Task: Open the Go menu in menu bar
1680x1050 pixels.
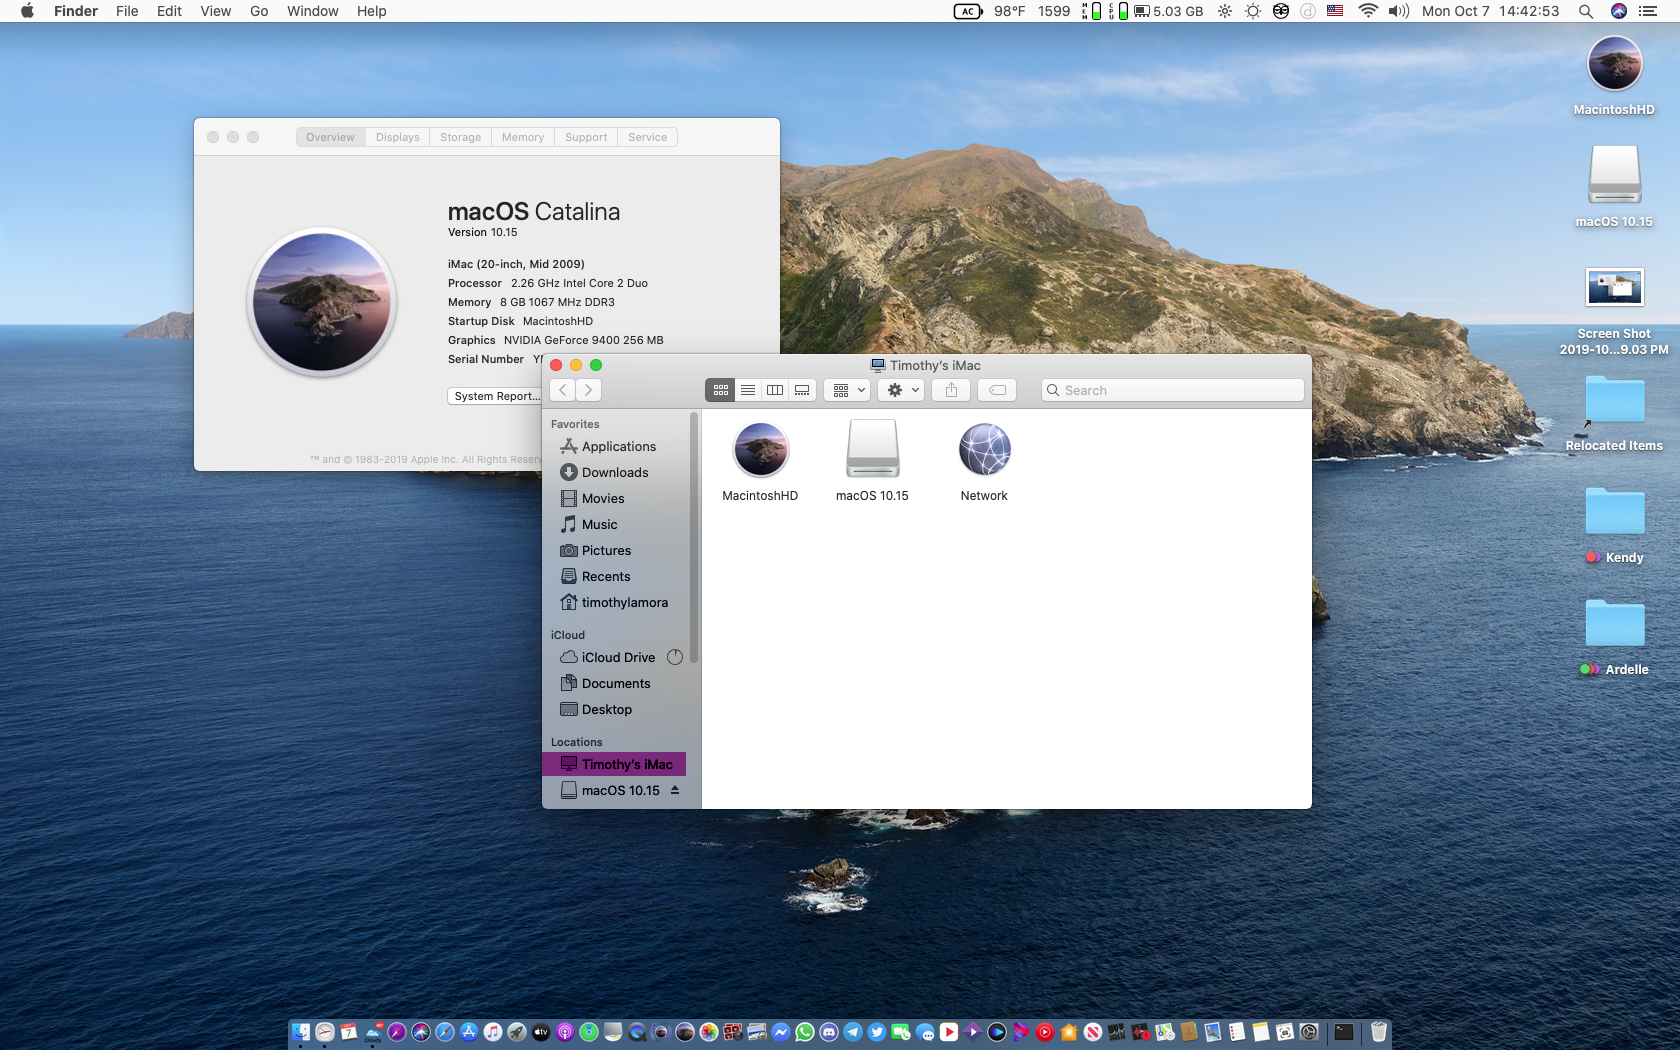Action: (259, 11)
